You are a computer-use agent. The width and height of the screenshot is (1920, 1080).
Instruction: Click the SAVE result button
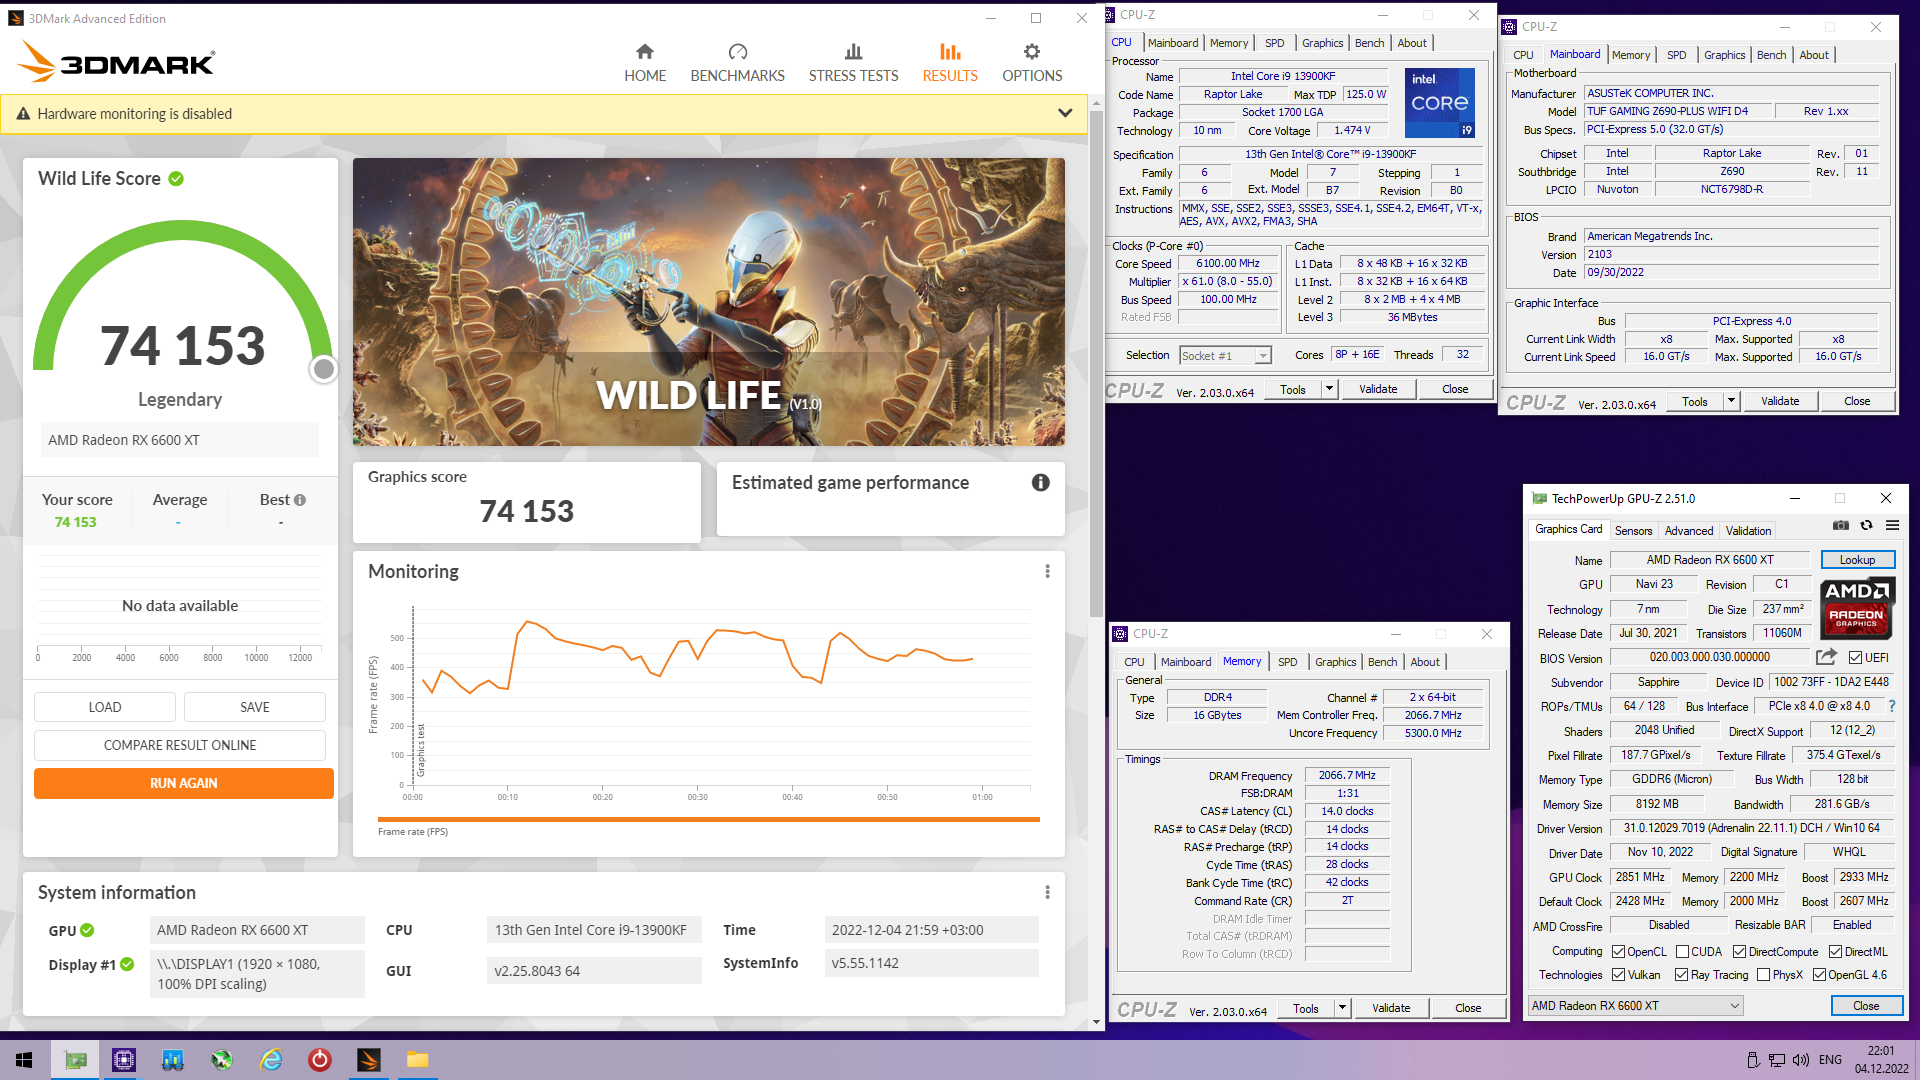tap(255, 707)
